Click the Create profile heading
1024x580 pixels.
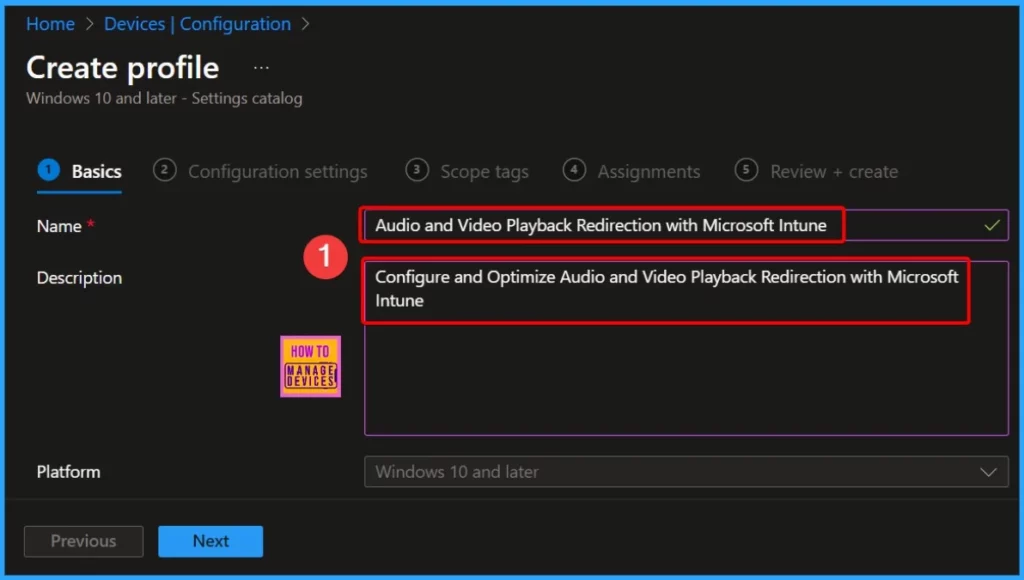point(123,68)
